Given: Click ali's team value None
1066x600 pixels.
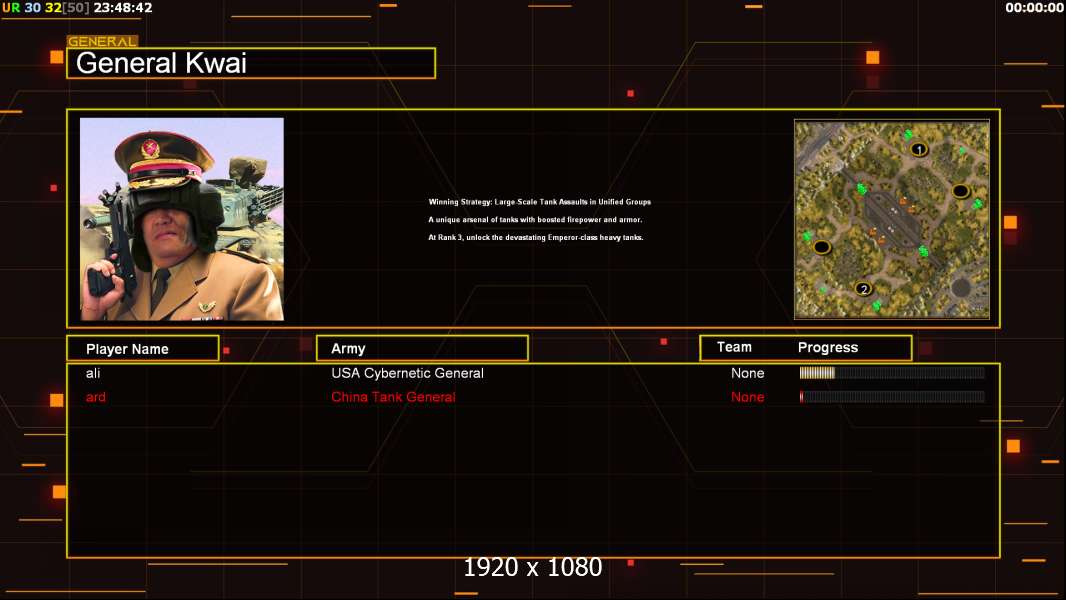Looking at the screenshot, I should (747, 373).
